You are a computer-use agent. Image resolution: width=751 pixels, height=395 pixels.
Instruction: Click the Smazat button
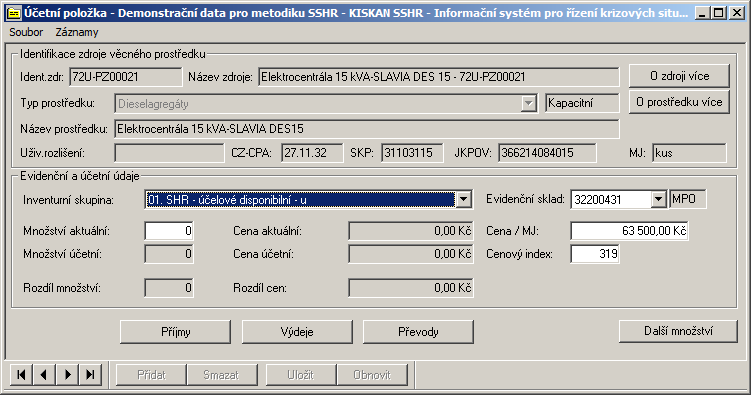(221, 374)
